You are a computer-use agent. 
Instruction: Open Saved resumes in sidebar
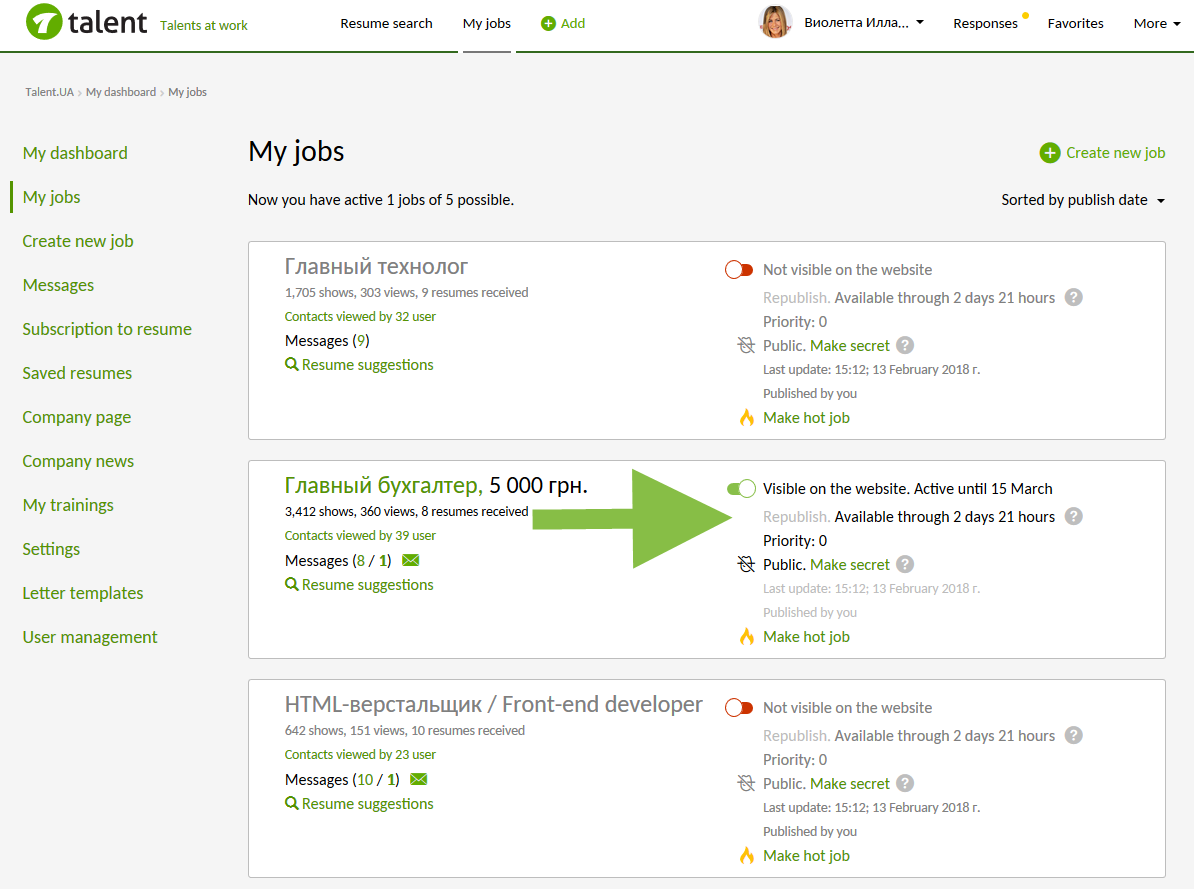pos(77,373)
